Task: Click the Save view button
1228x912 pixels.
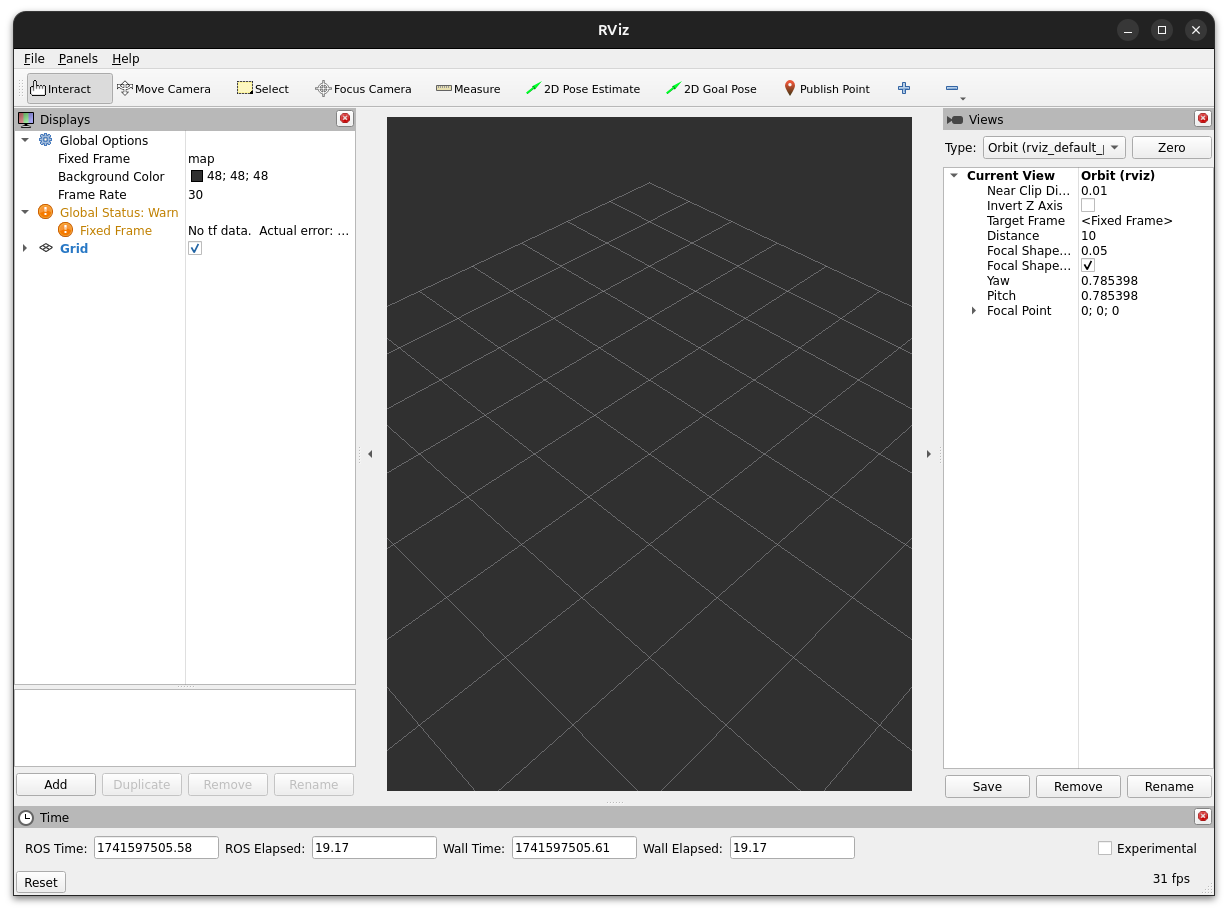Action: pyautogui.click(x=987, y=786)
